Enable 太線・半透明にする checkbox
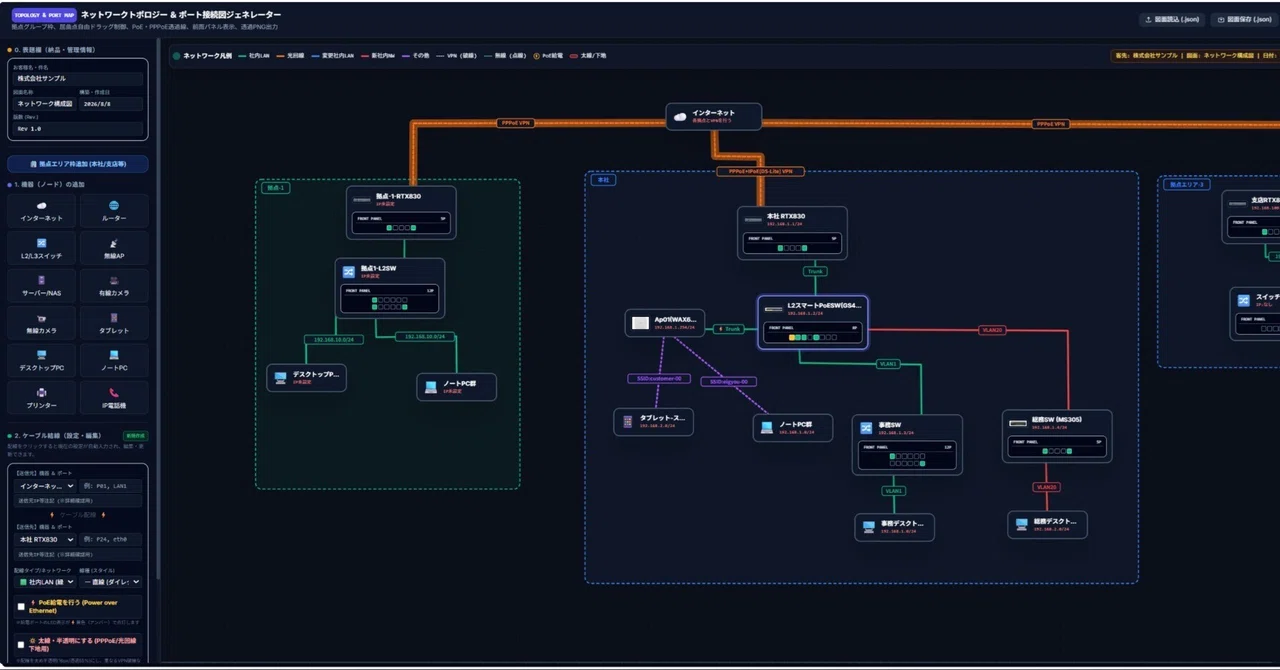This screenshot has height=670, width=1280. point(21,645)
